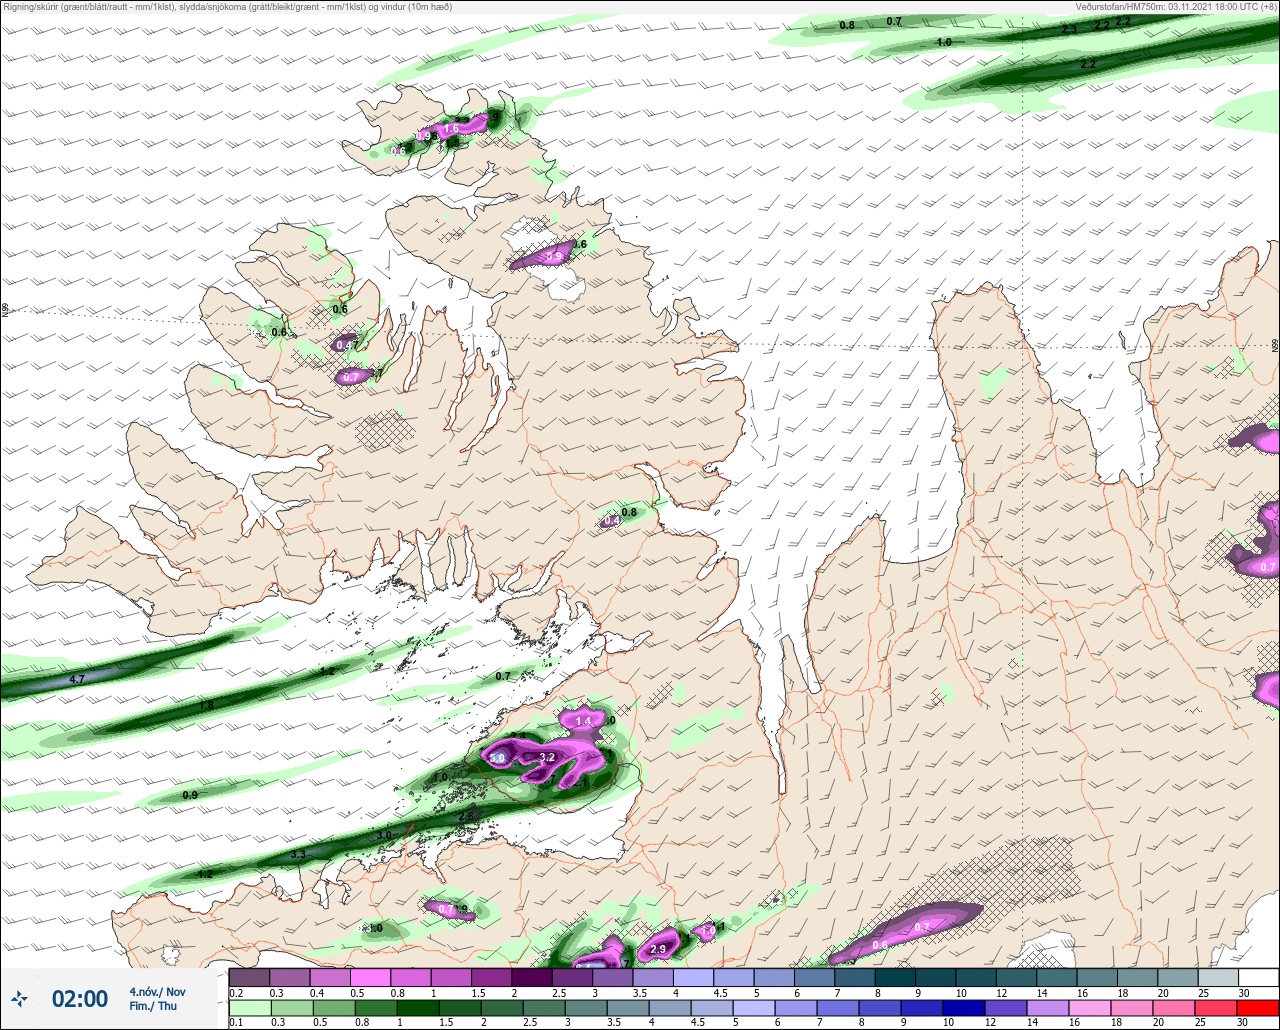Click the 3.3 rainfall value on the green band

pos(298,855)
